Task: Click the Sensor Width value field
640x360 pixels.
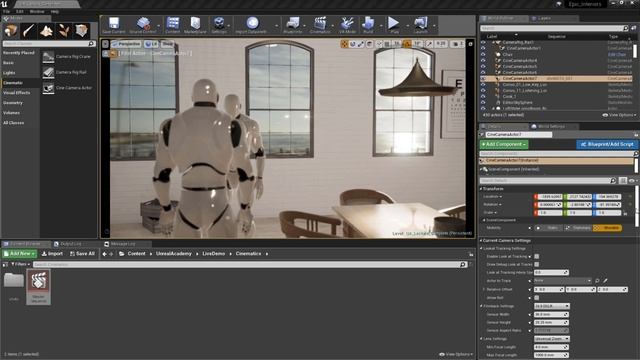Action: point(551,314)
